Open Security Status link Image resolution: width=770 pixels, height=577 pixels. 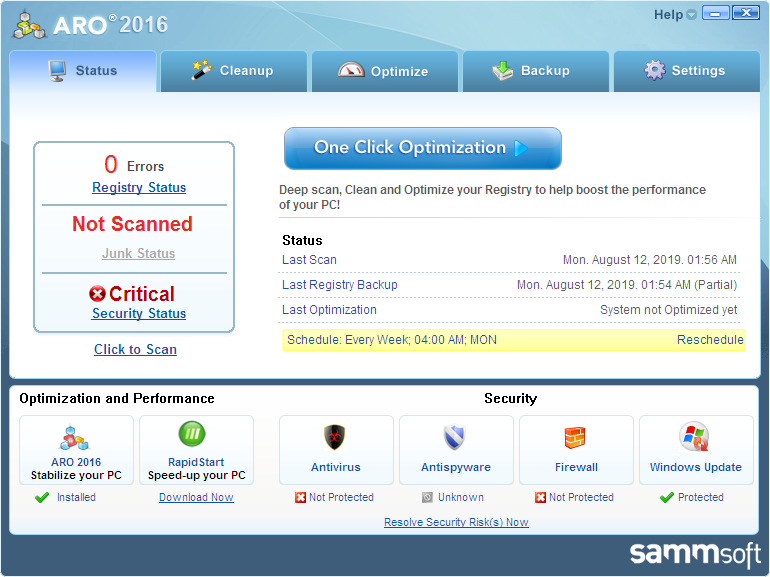[139, 313]
